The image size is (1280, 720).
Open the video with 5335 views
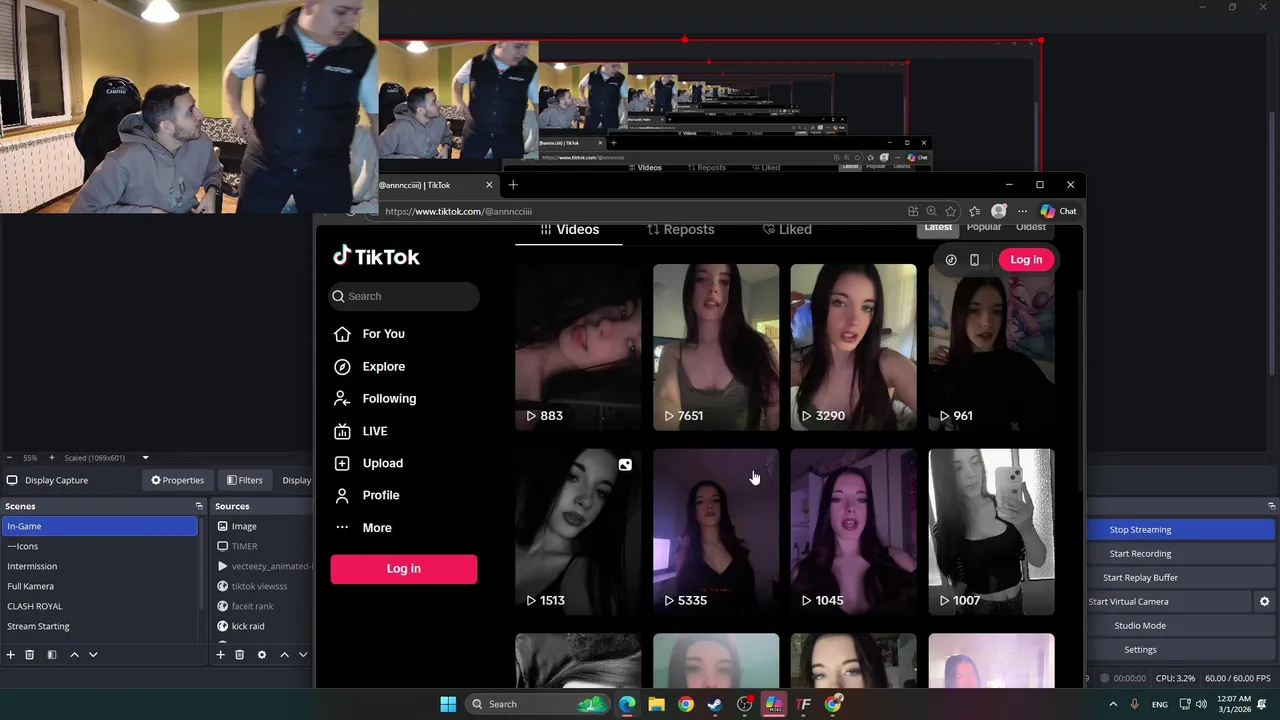[716, 532]
